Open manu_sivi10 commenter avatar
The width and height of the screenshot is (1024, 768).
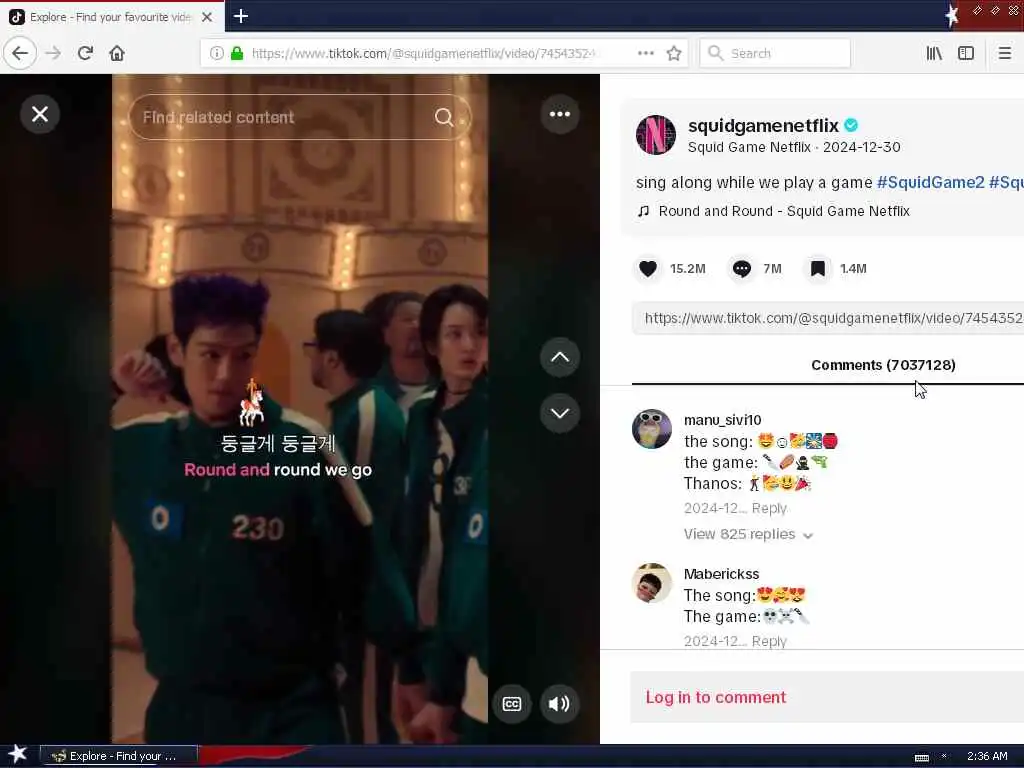tap(652, 429)
